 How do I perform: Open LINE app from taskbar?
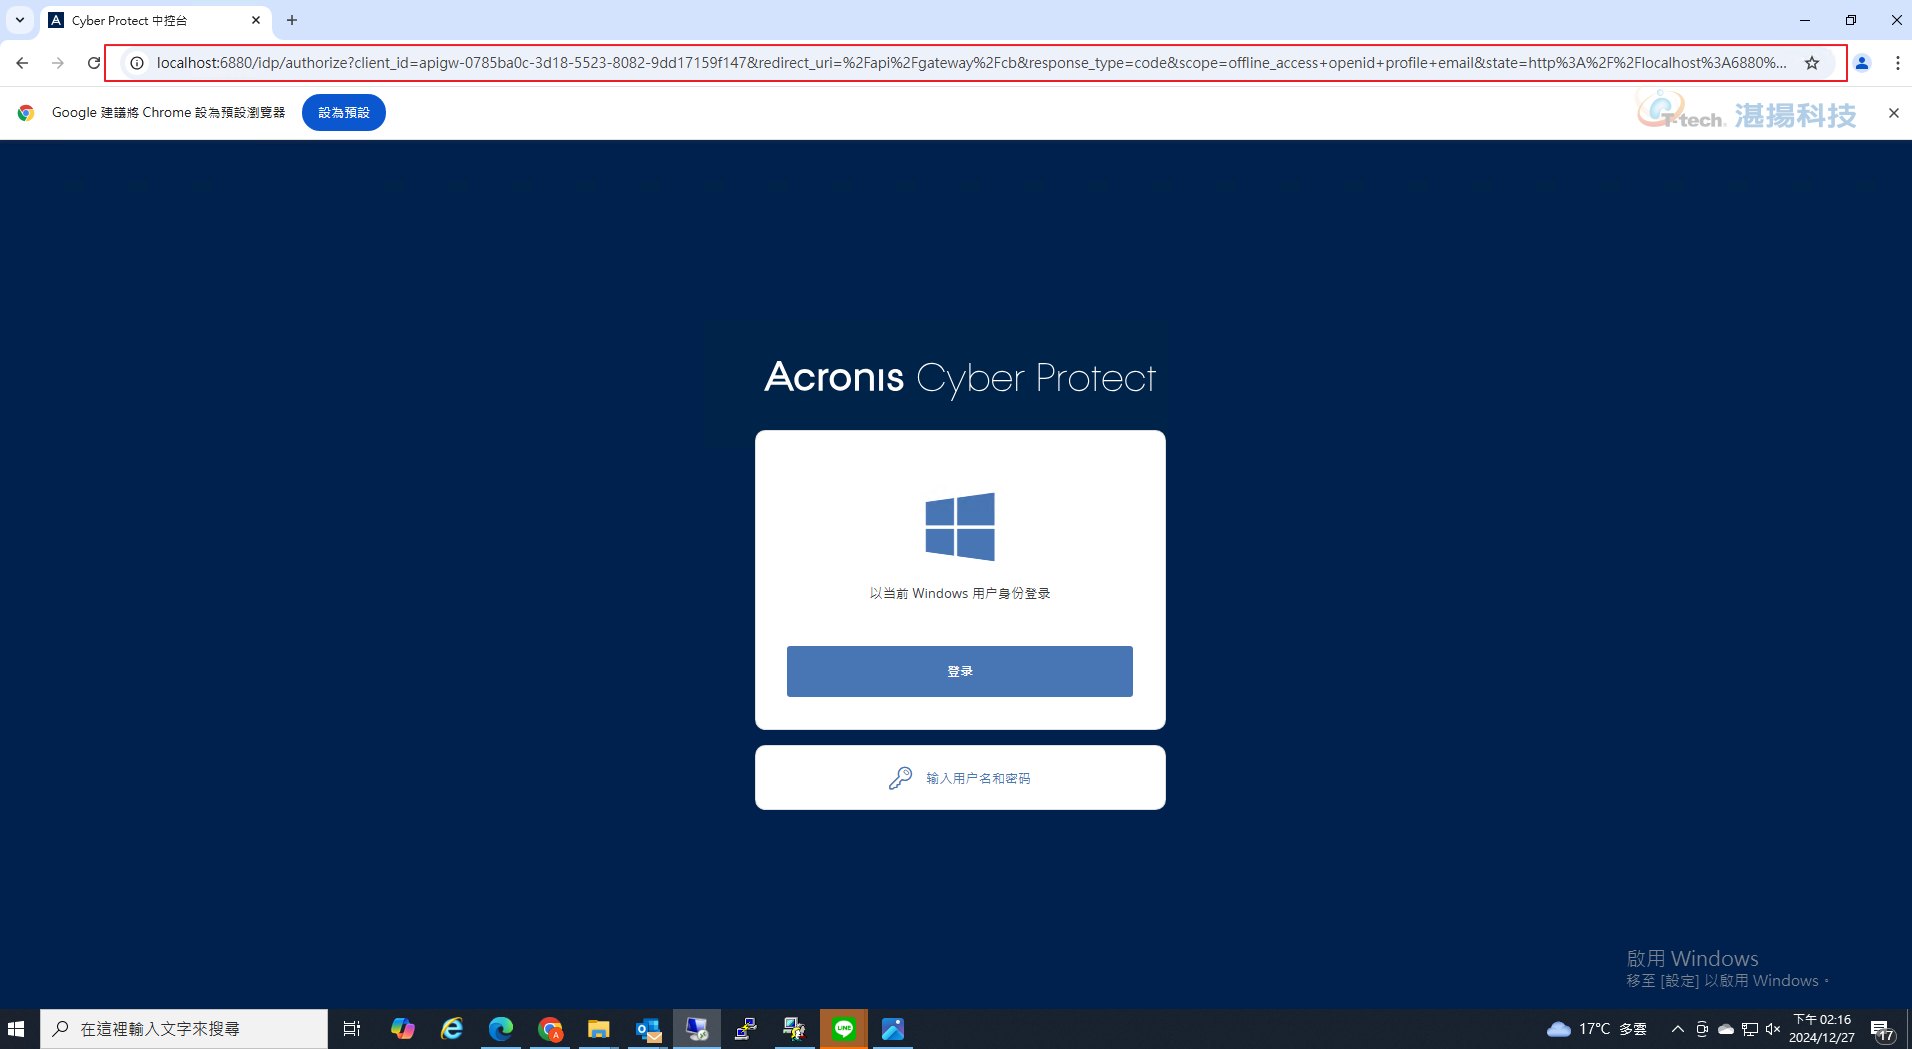coord(844,1029)
